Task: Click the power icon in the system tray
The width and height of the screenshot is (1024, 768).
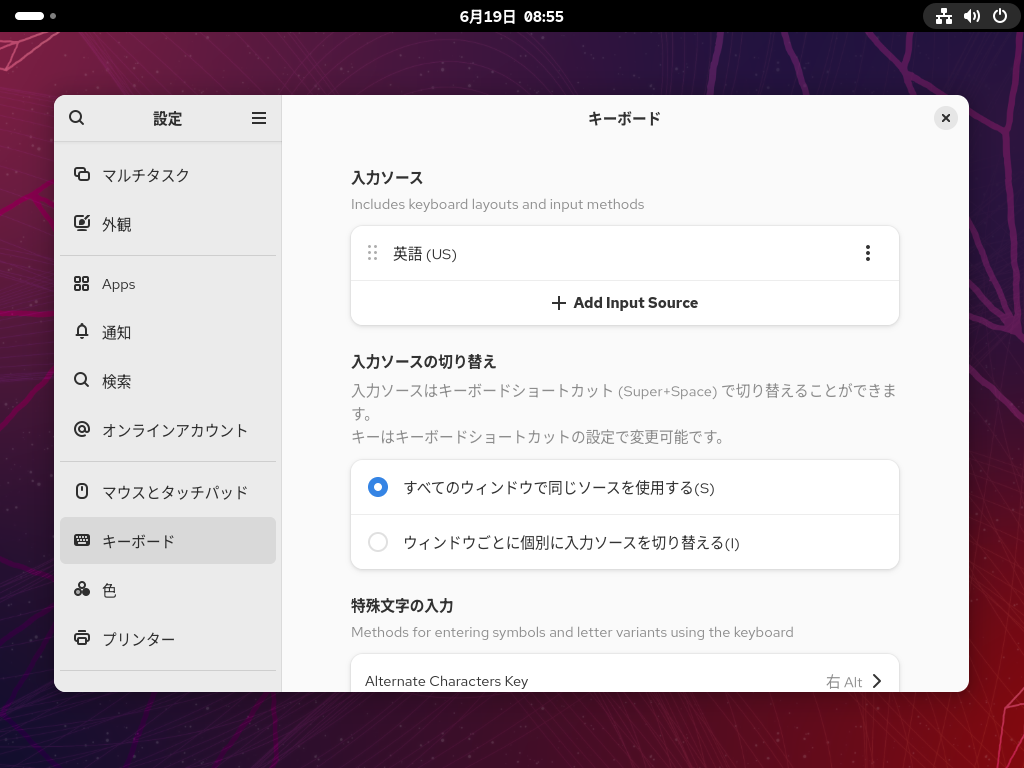Action: 1000,16
